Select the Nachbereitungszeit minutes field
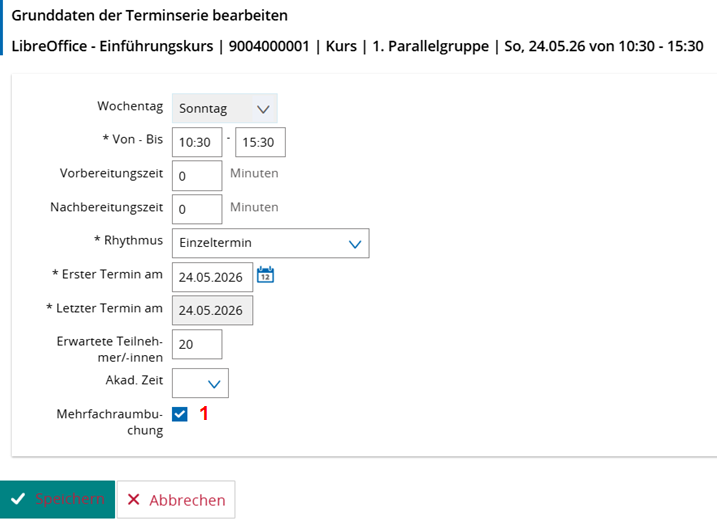 click(197, 209)
